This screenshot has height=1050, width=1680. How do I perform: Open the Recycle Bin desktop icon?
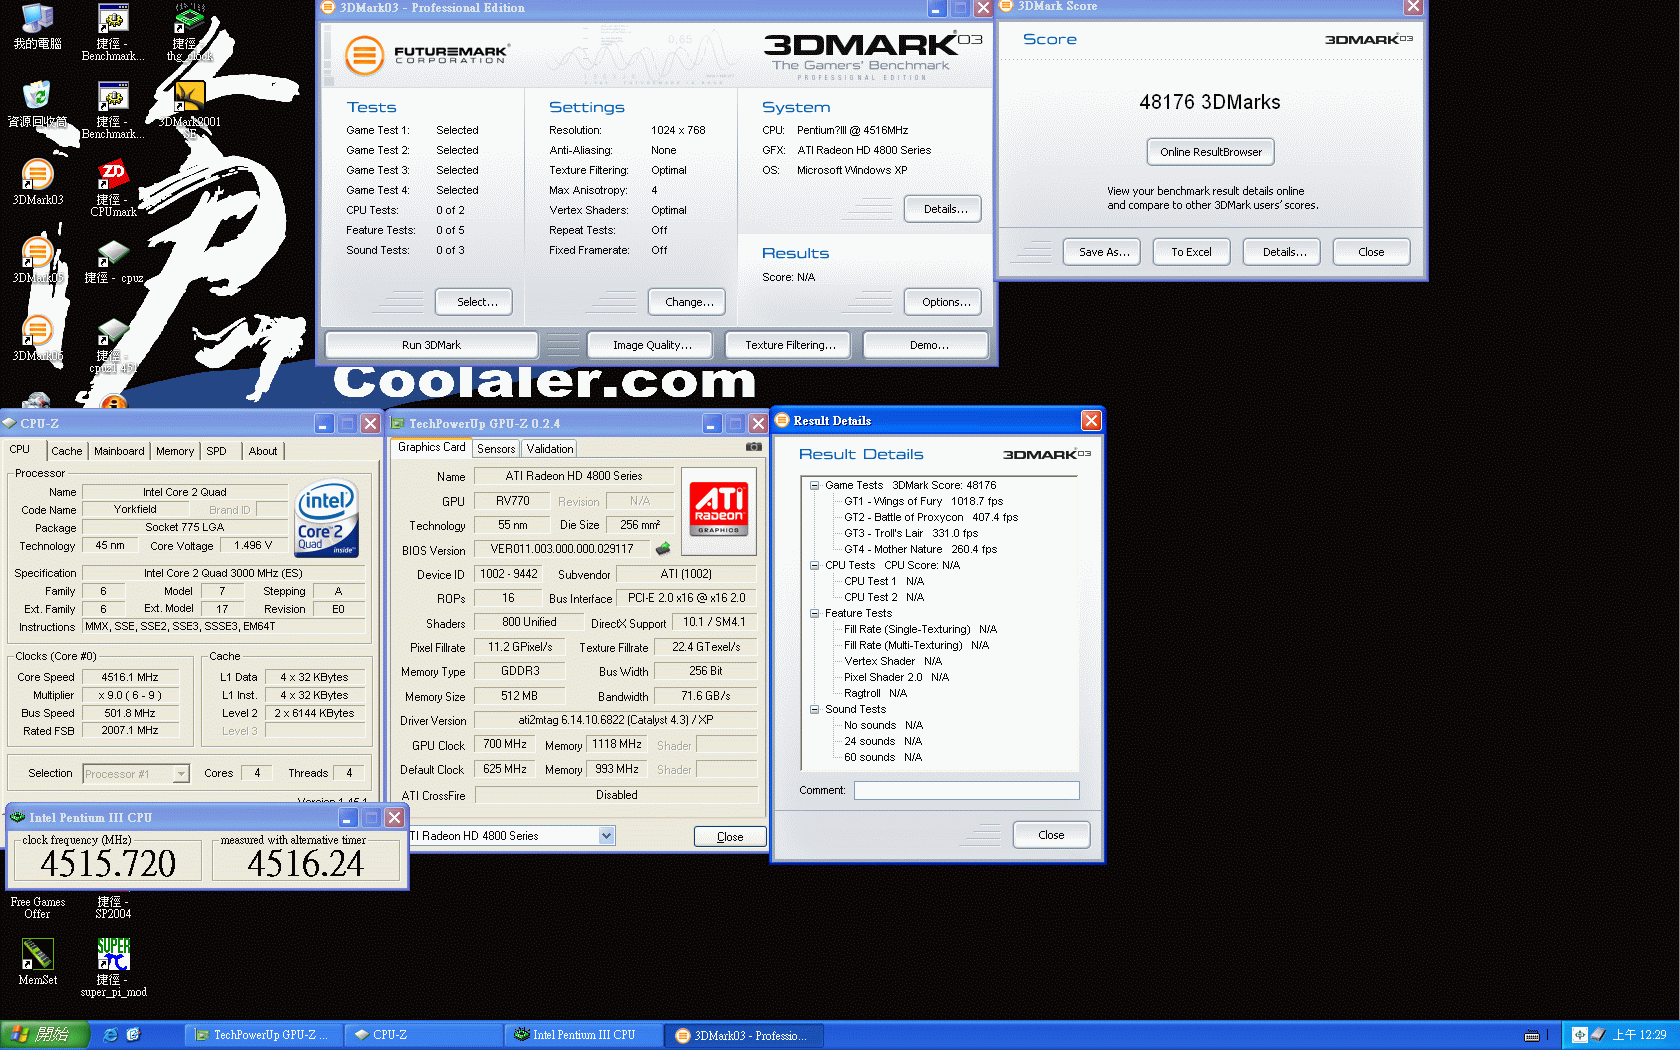click(37, 104)
